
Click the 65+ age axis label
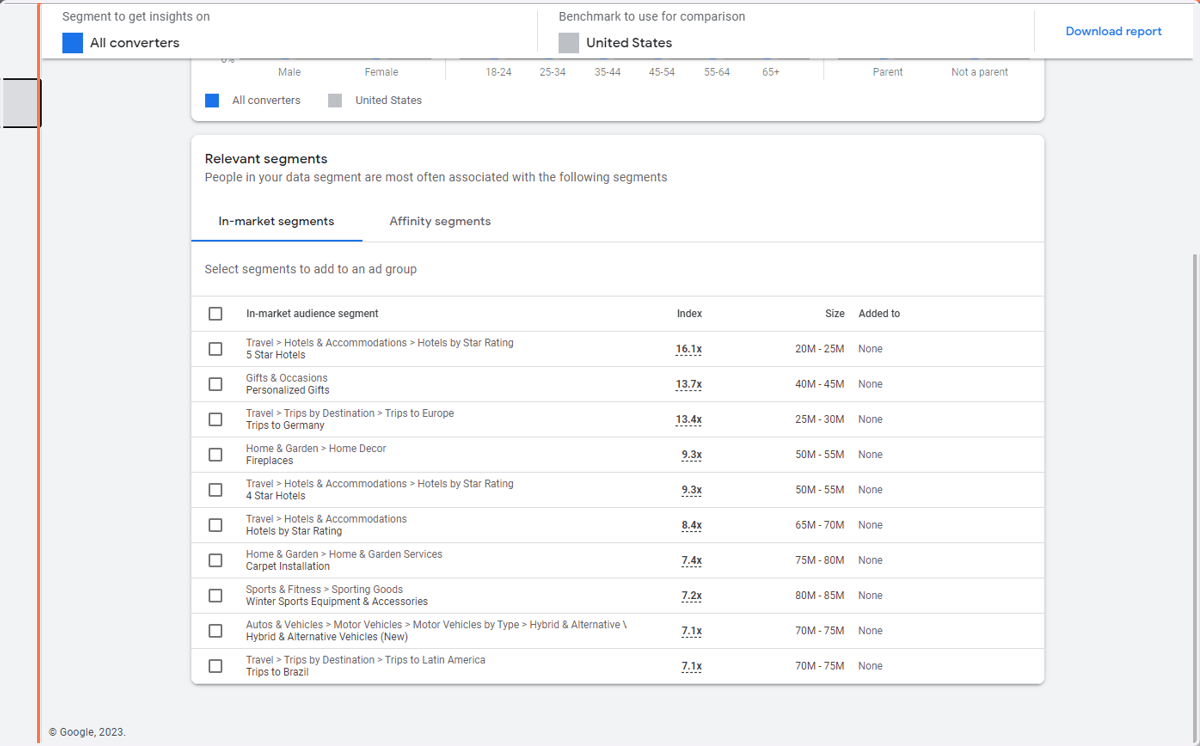click(770, 72)
